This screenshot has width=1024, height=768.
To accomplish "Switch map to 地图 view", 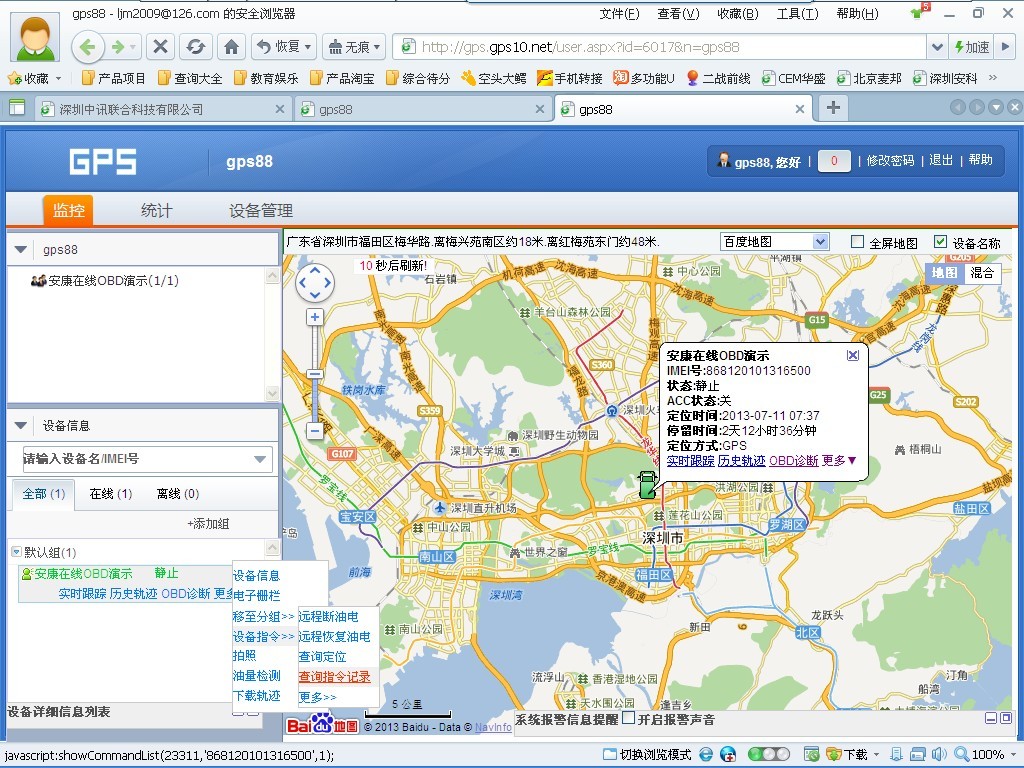I will (x=944, y=273).
